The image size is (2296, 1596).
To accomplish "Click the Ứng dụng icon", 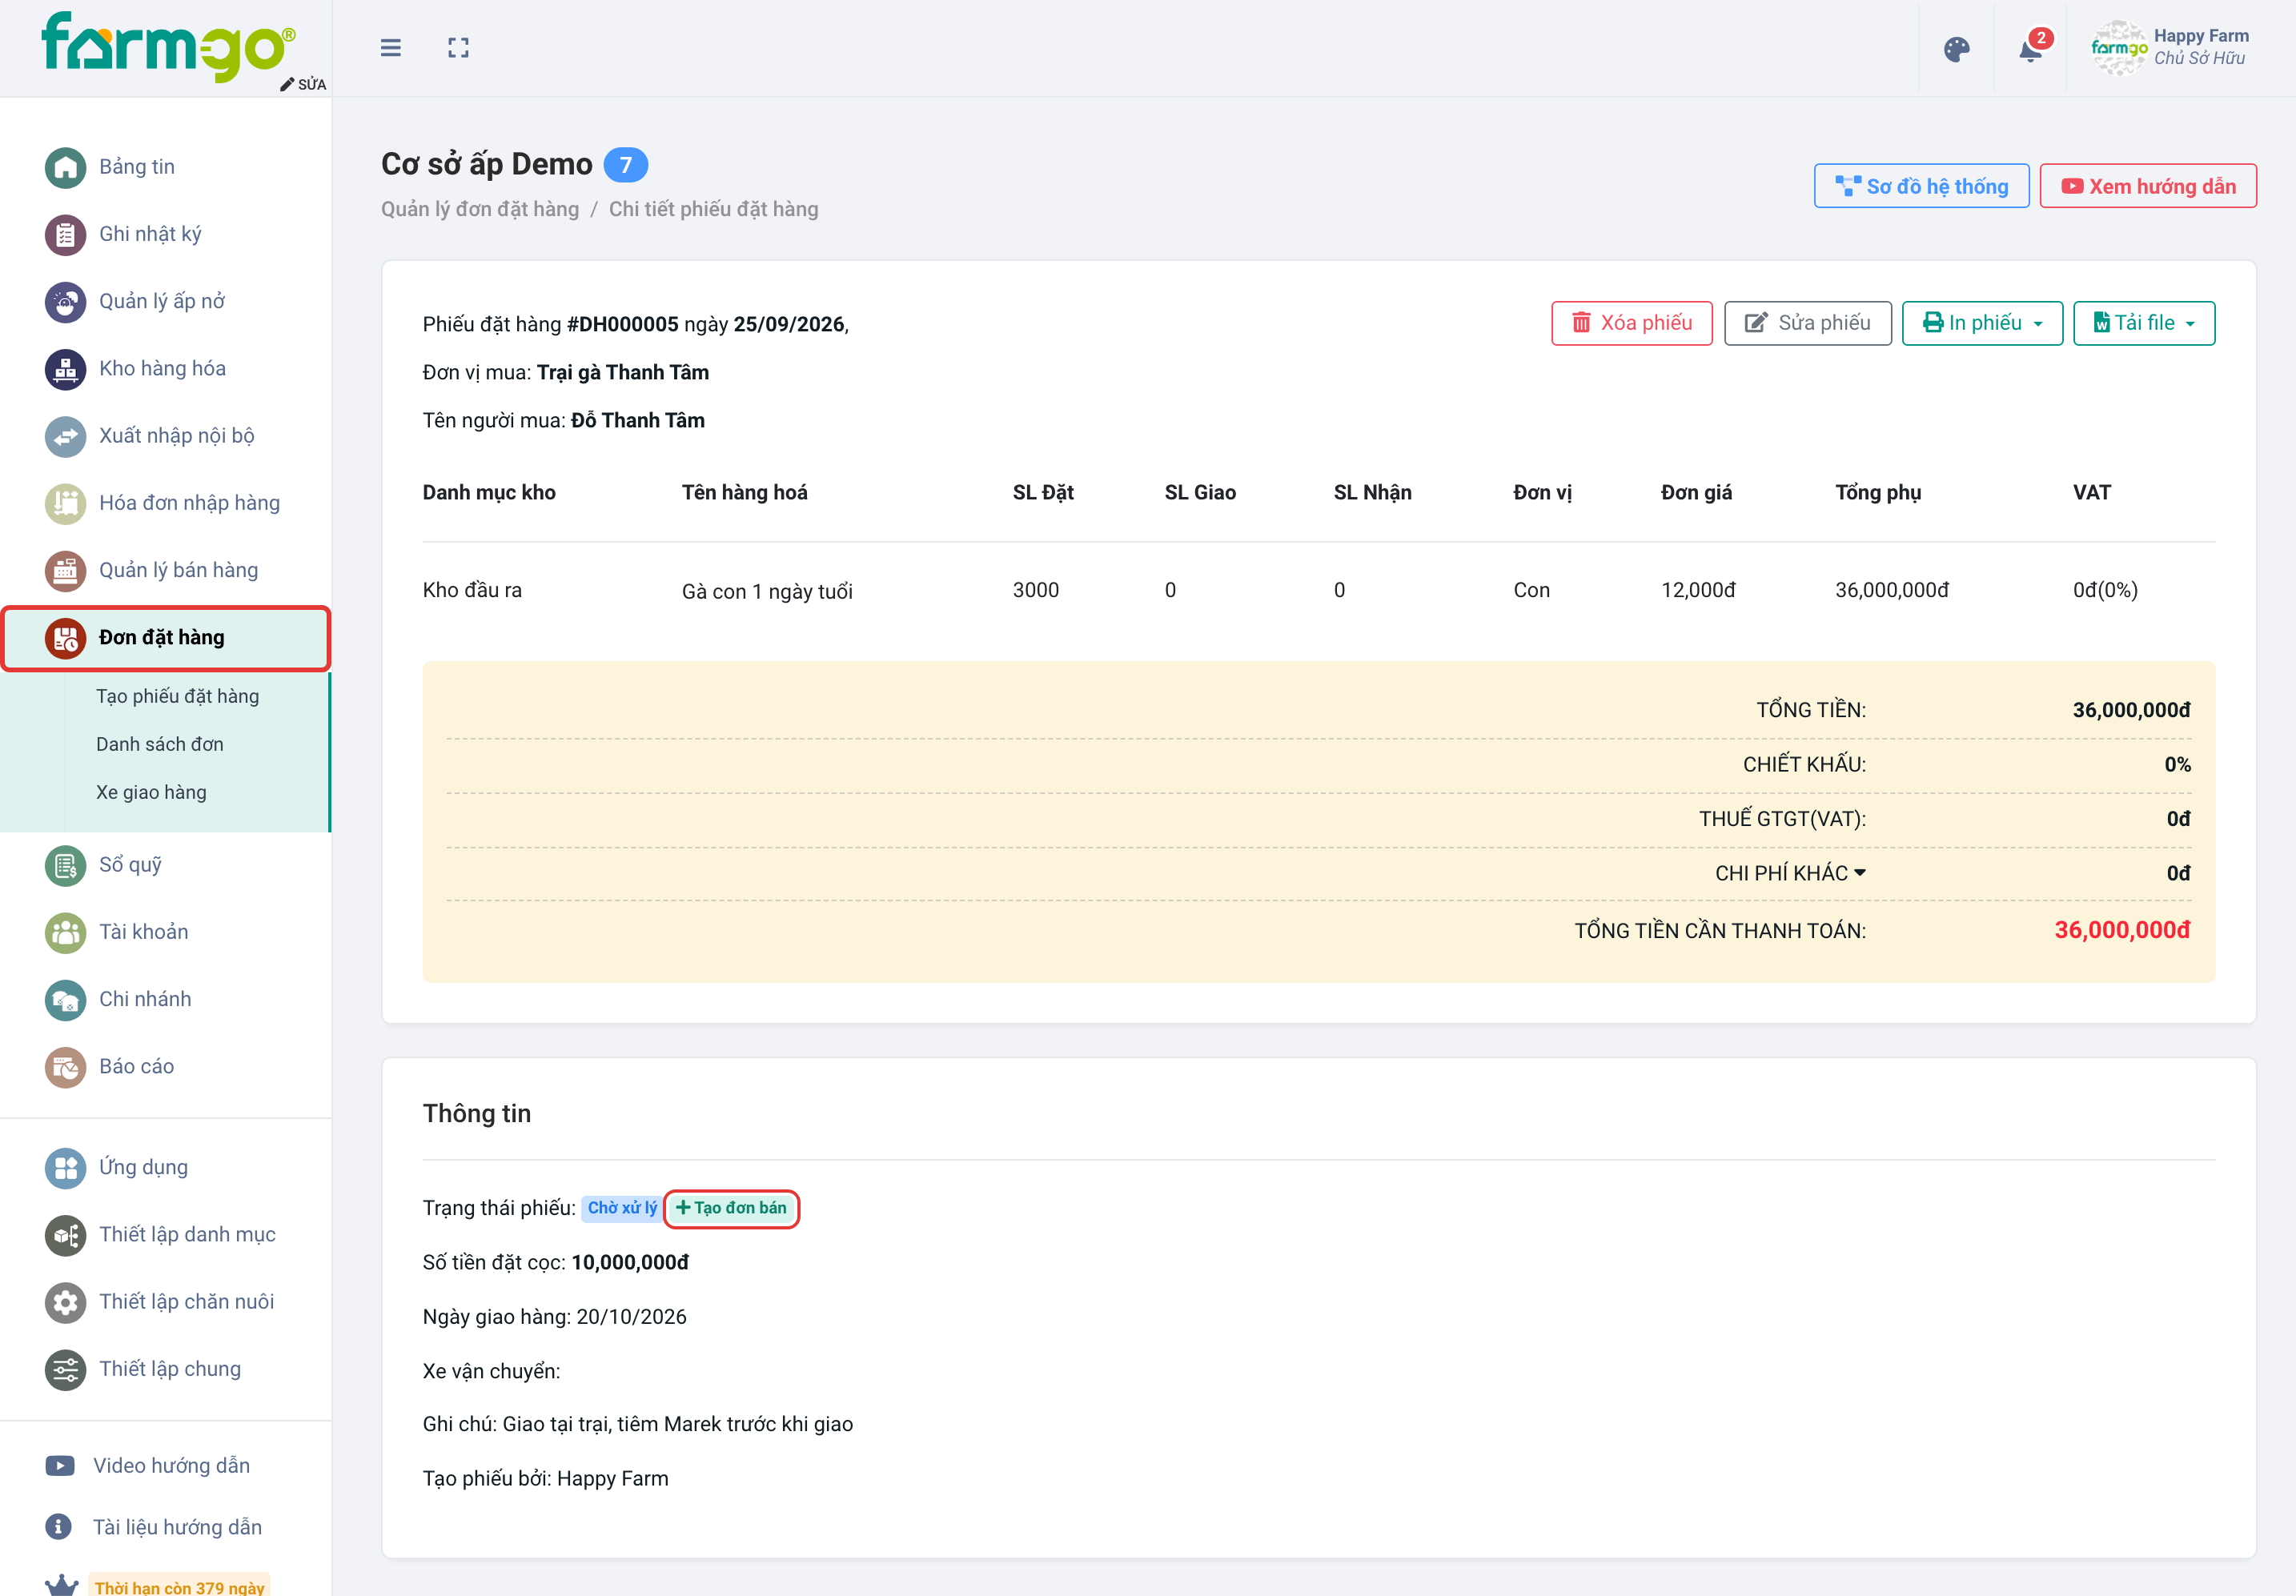I will [65, 1167].
